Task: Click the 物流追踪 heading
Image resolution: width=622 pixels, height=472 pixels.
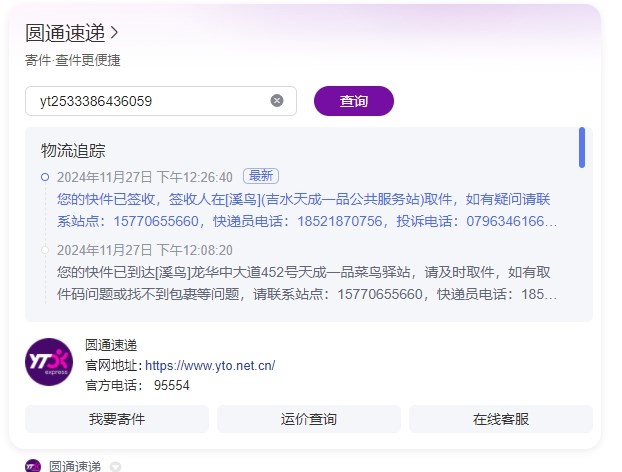Action: 73,151
